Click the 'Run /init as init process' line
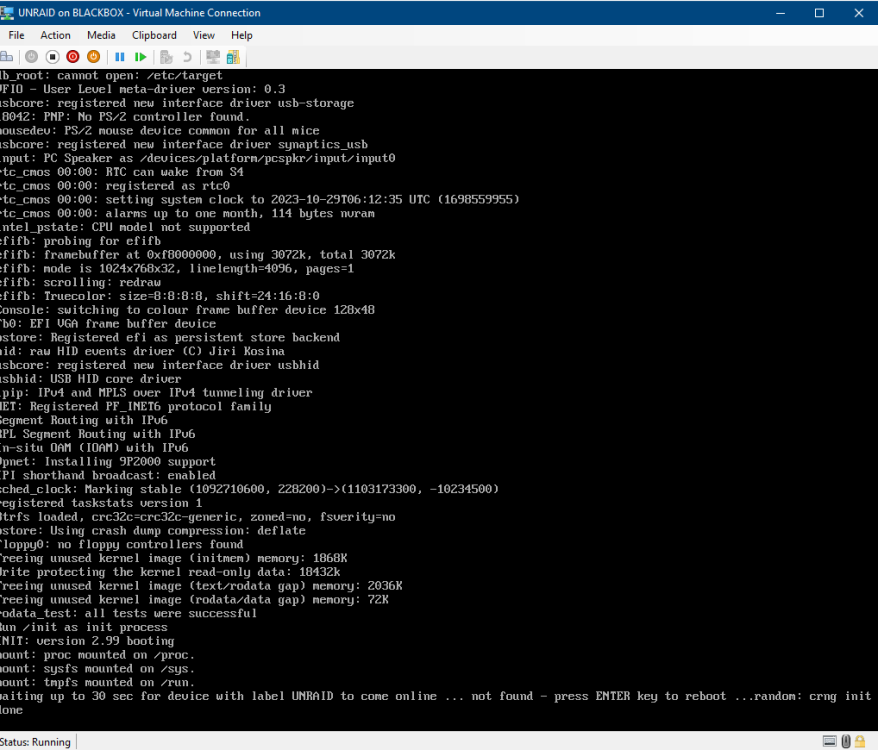 [83, 627]
